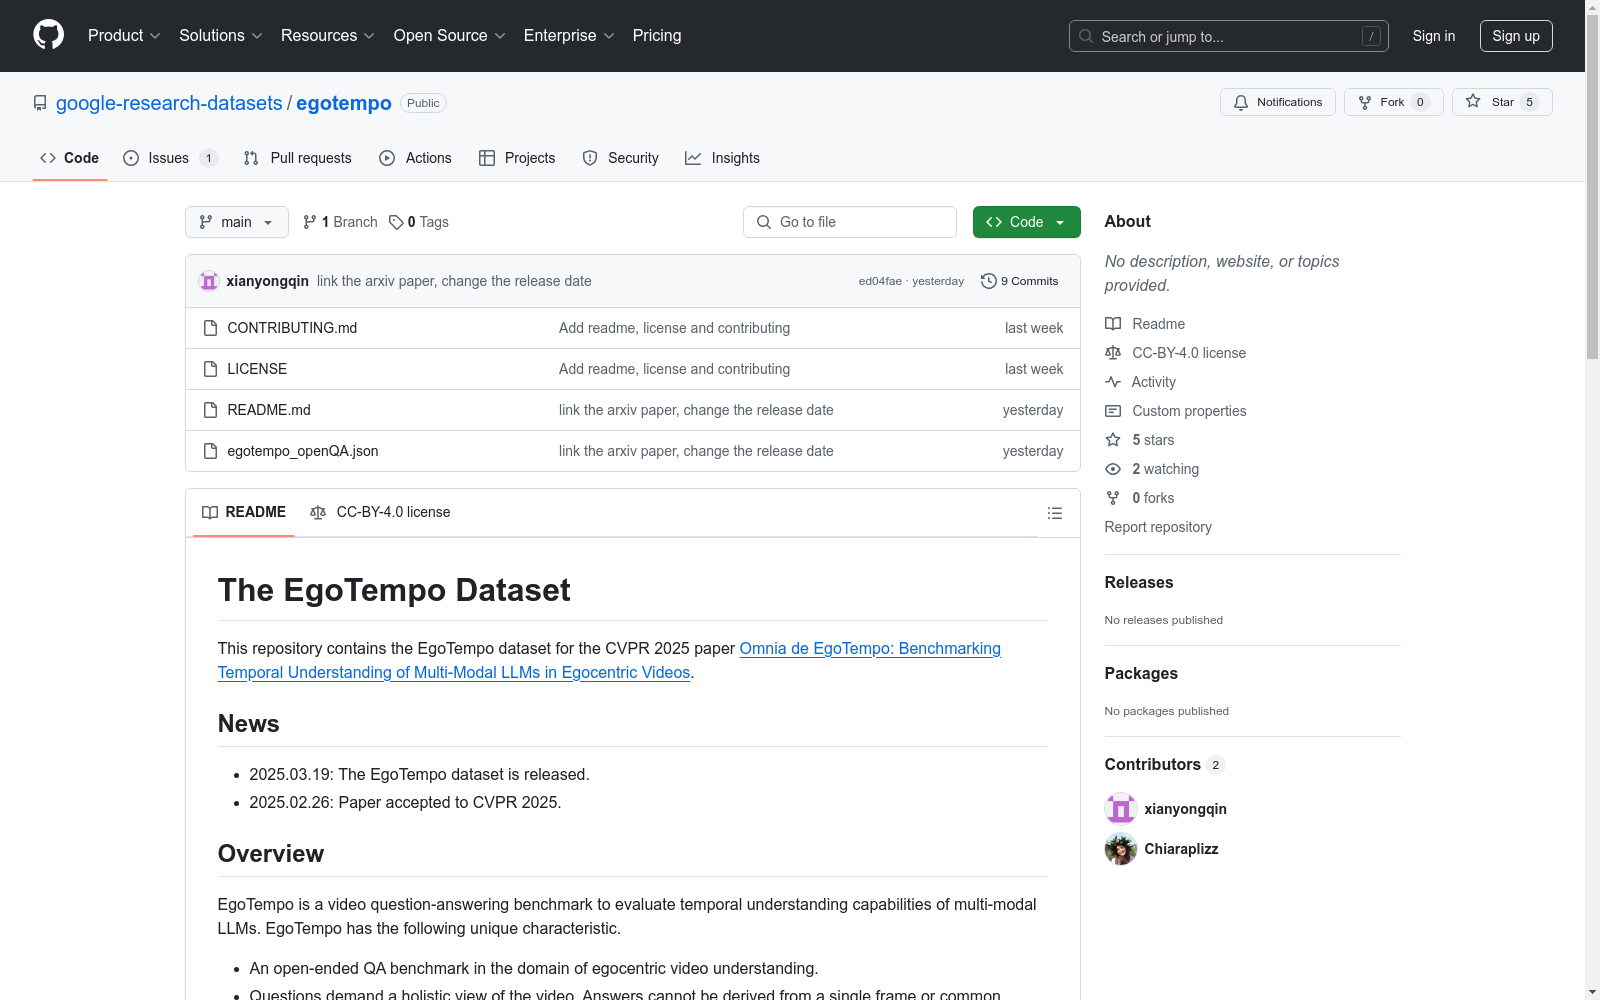Click the tag icon next to Tags
Screen dimensions: 1600x1000
(x=396, y=222)
